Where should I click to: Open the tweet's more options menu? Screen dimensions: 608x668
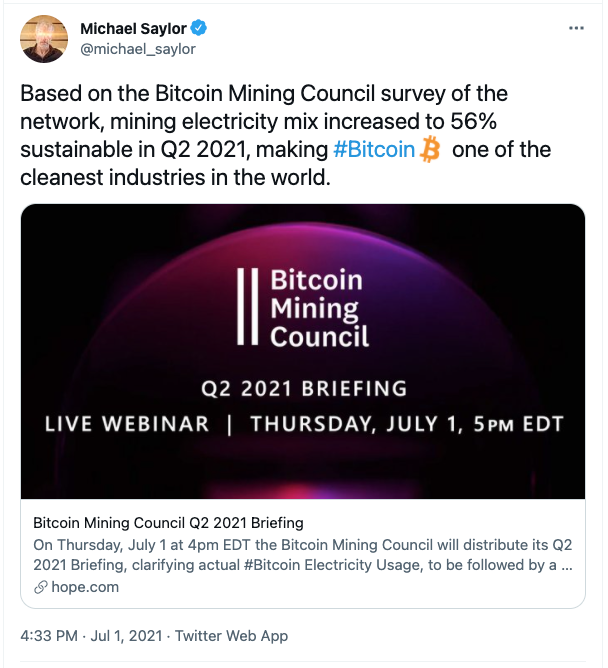click(x=575, y=29)
